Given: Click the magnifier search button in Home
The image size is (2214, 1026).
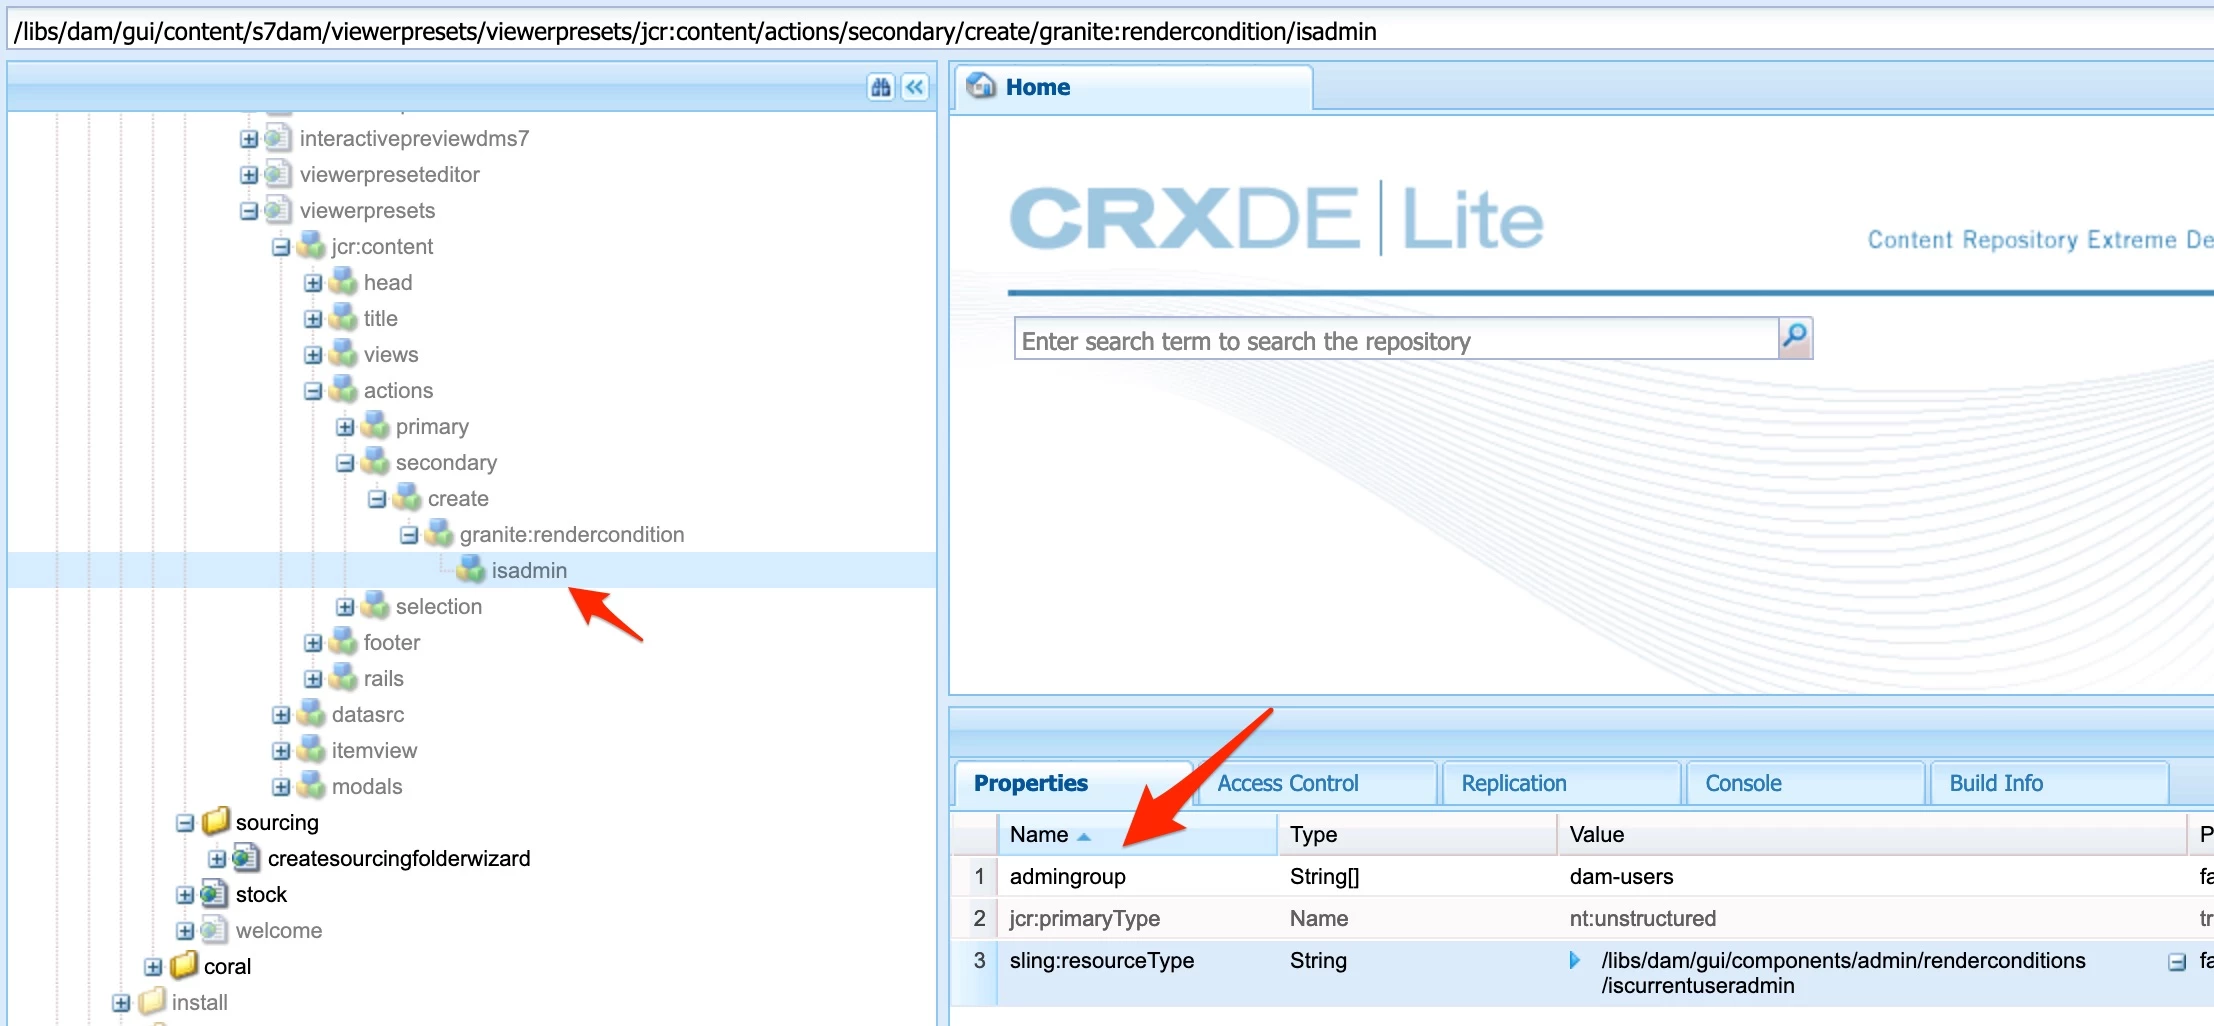Looking at the screenshot, I should (1795, 338).
